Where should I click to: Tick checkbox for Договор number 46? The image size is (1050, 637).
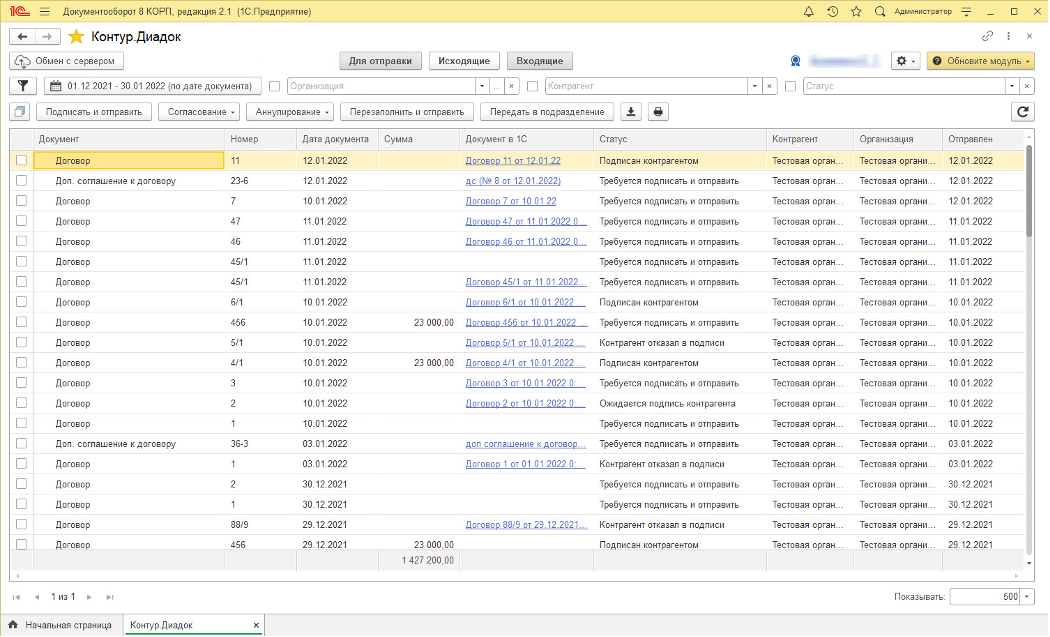click(21, 241)
